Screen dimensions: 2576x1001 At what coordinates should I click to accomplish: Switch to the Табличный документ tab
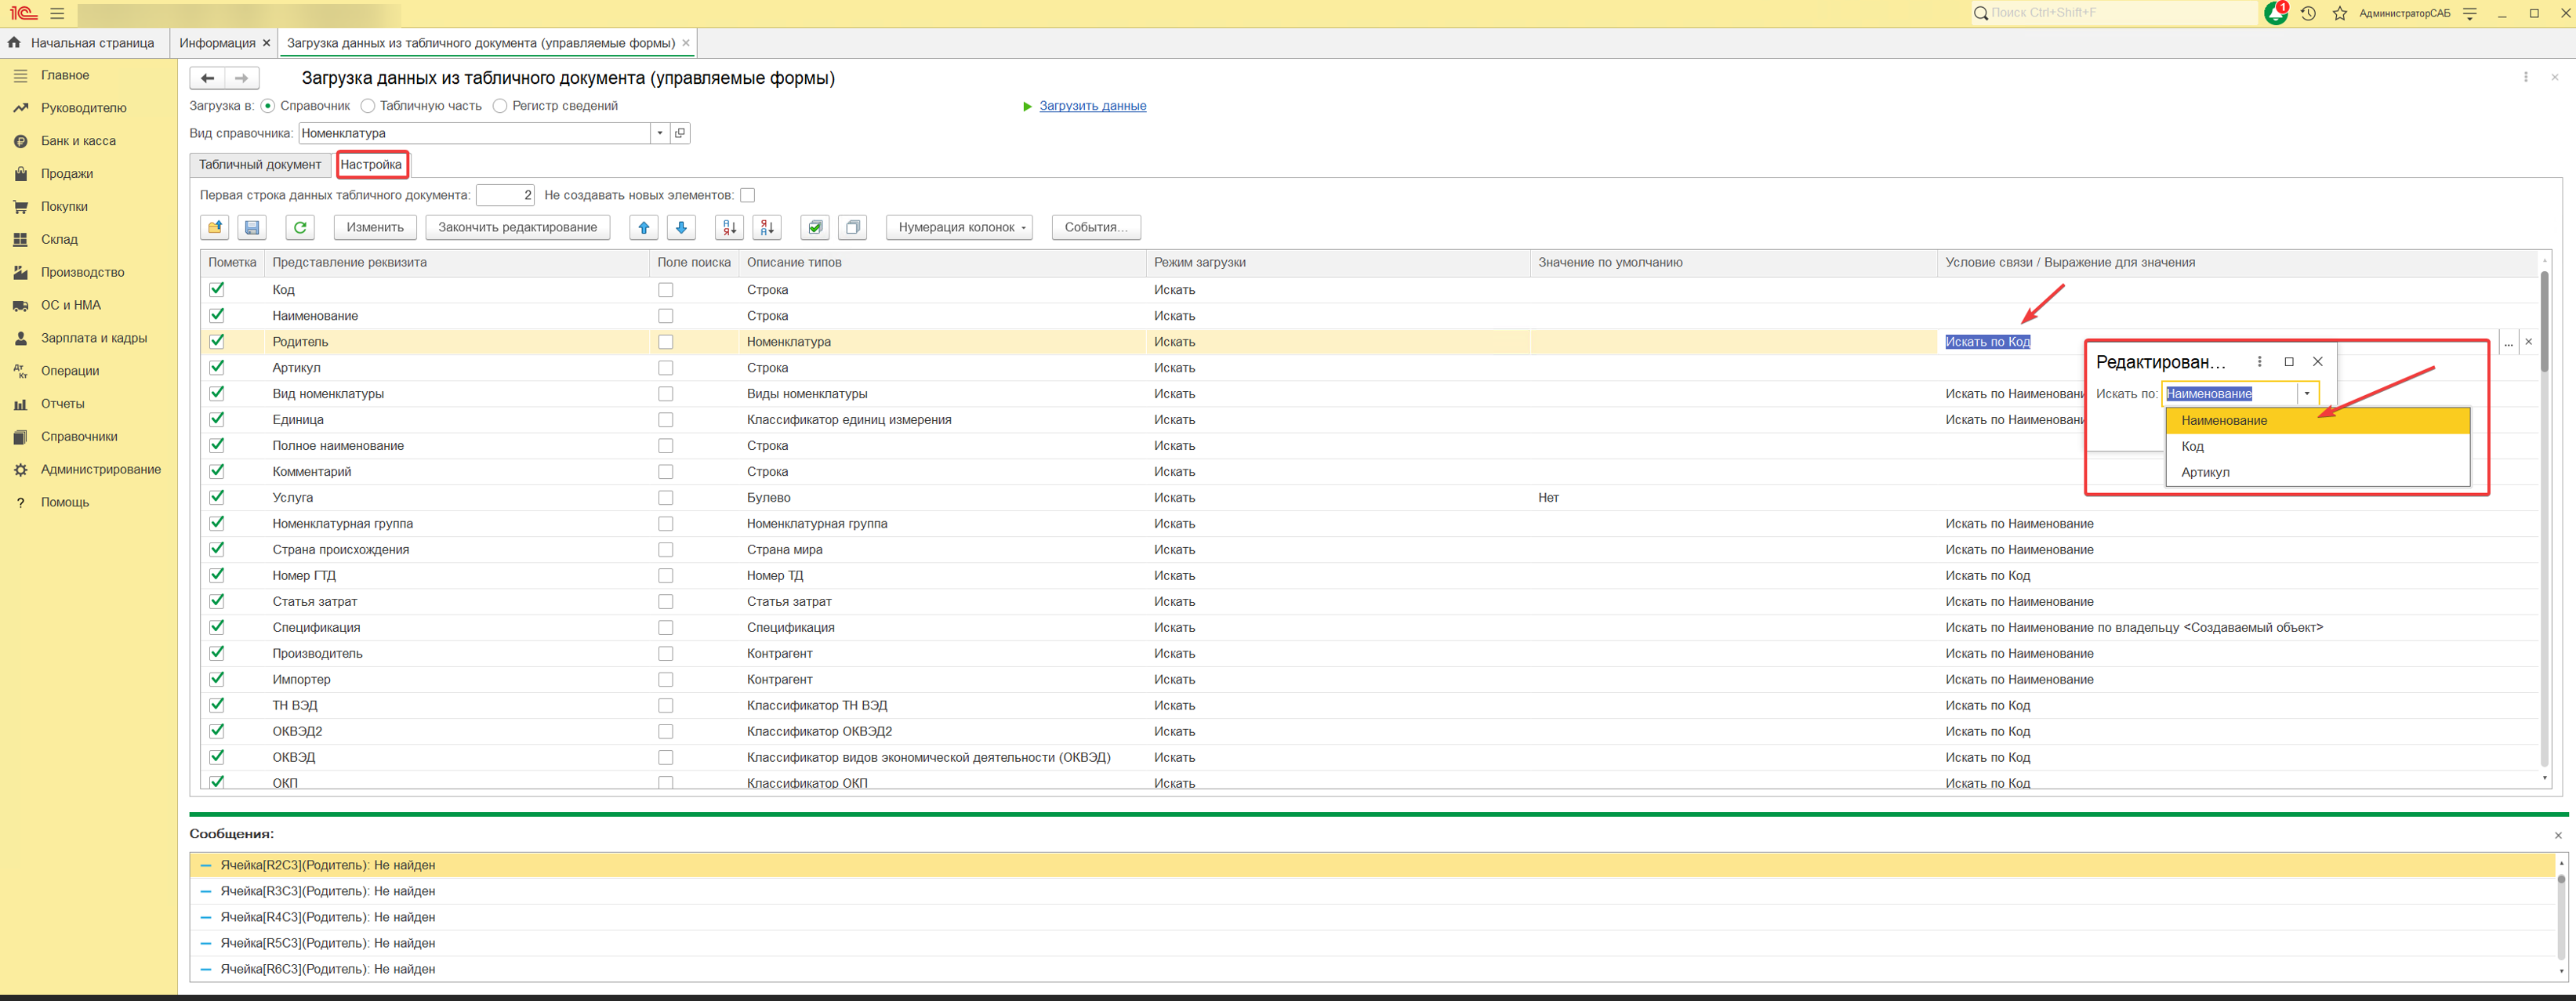tap(260, 165)
